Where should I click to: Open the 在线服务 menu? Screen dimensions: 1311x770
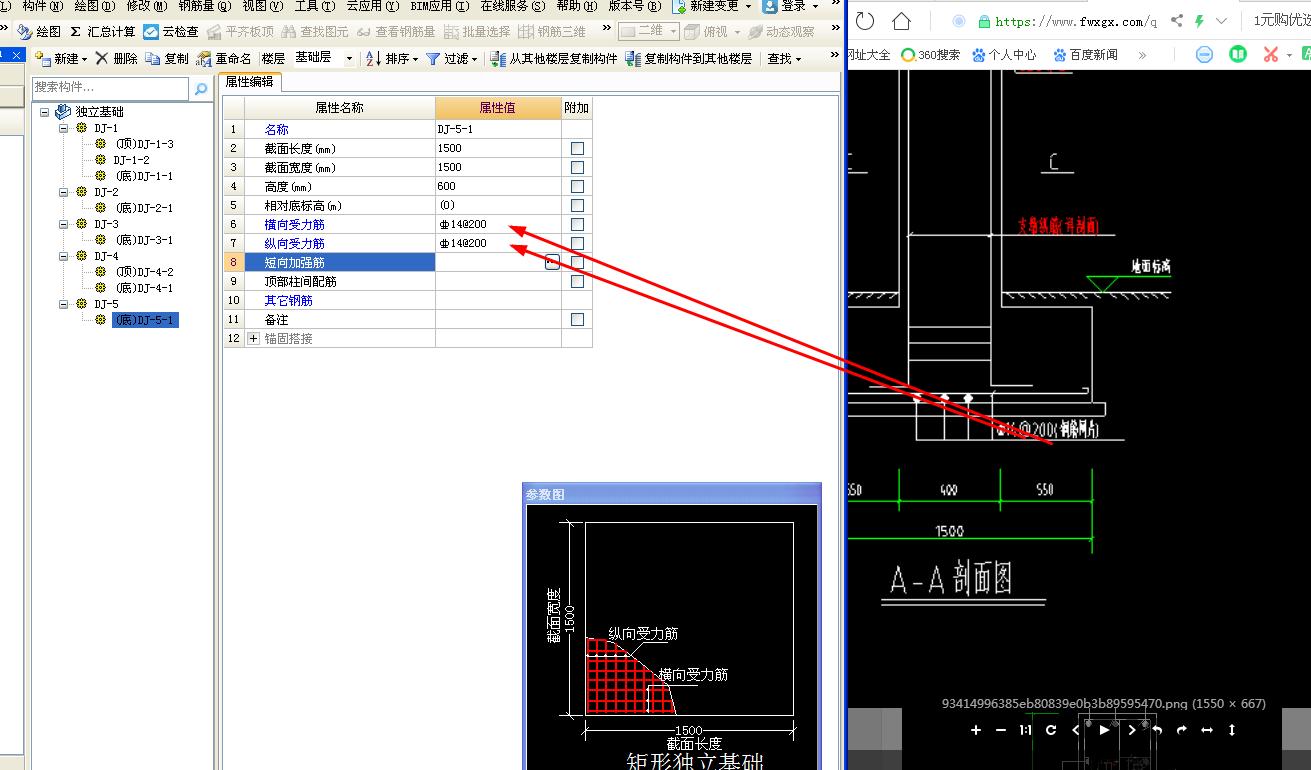tap(511, 6)
